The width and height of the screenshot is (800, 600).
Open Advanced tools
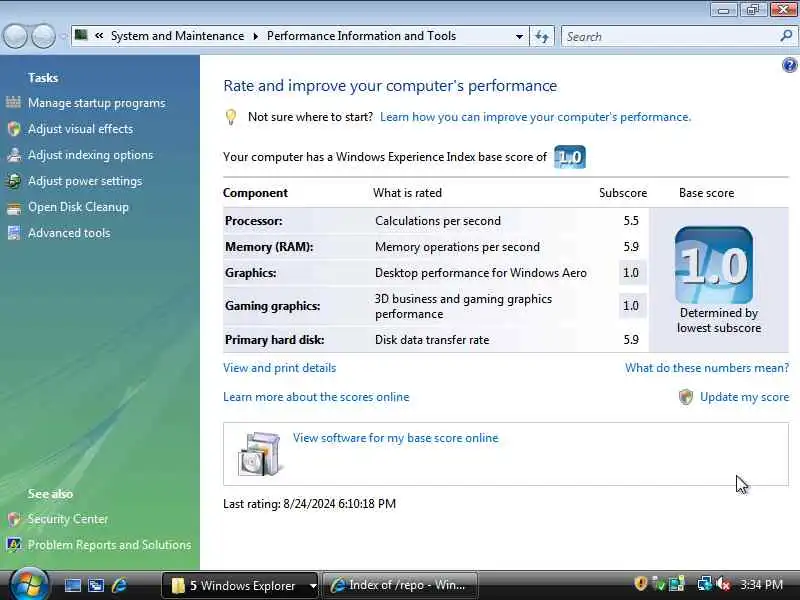69,233
